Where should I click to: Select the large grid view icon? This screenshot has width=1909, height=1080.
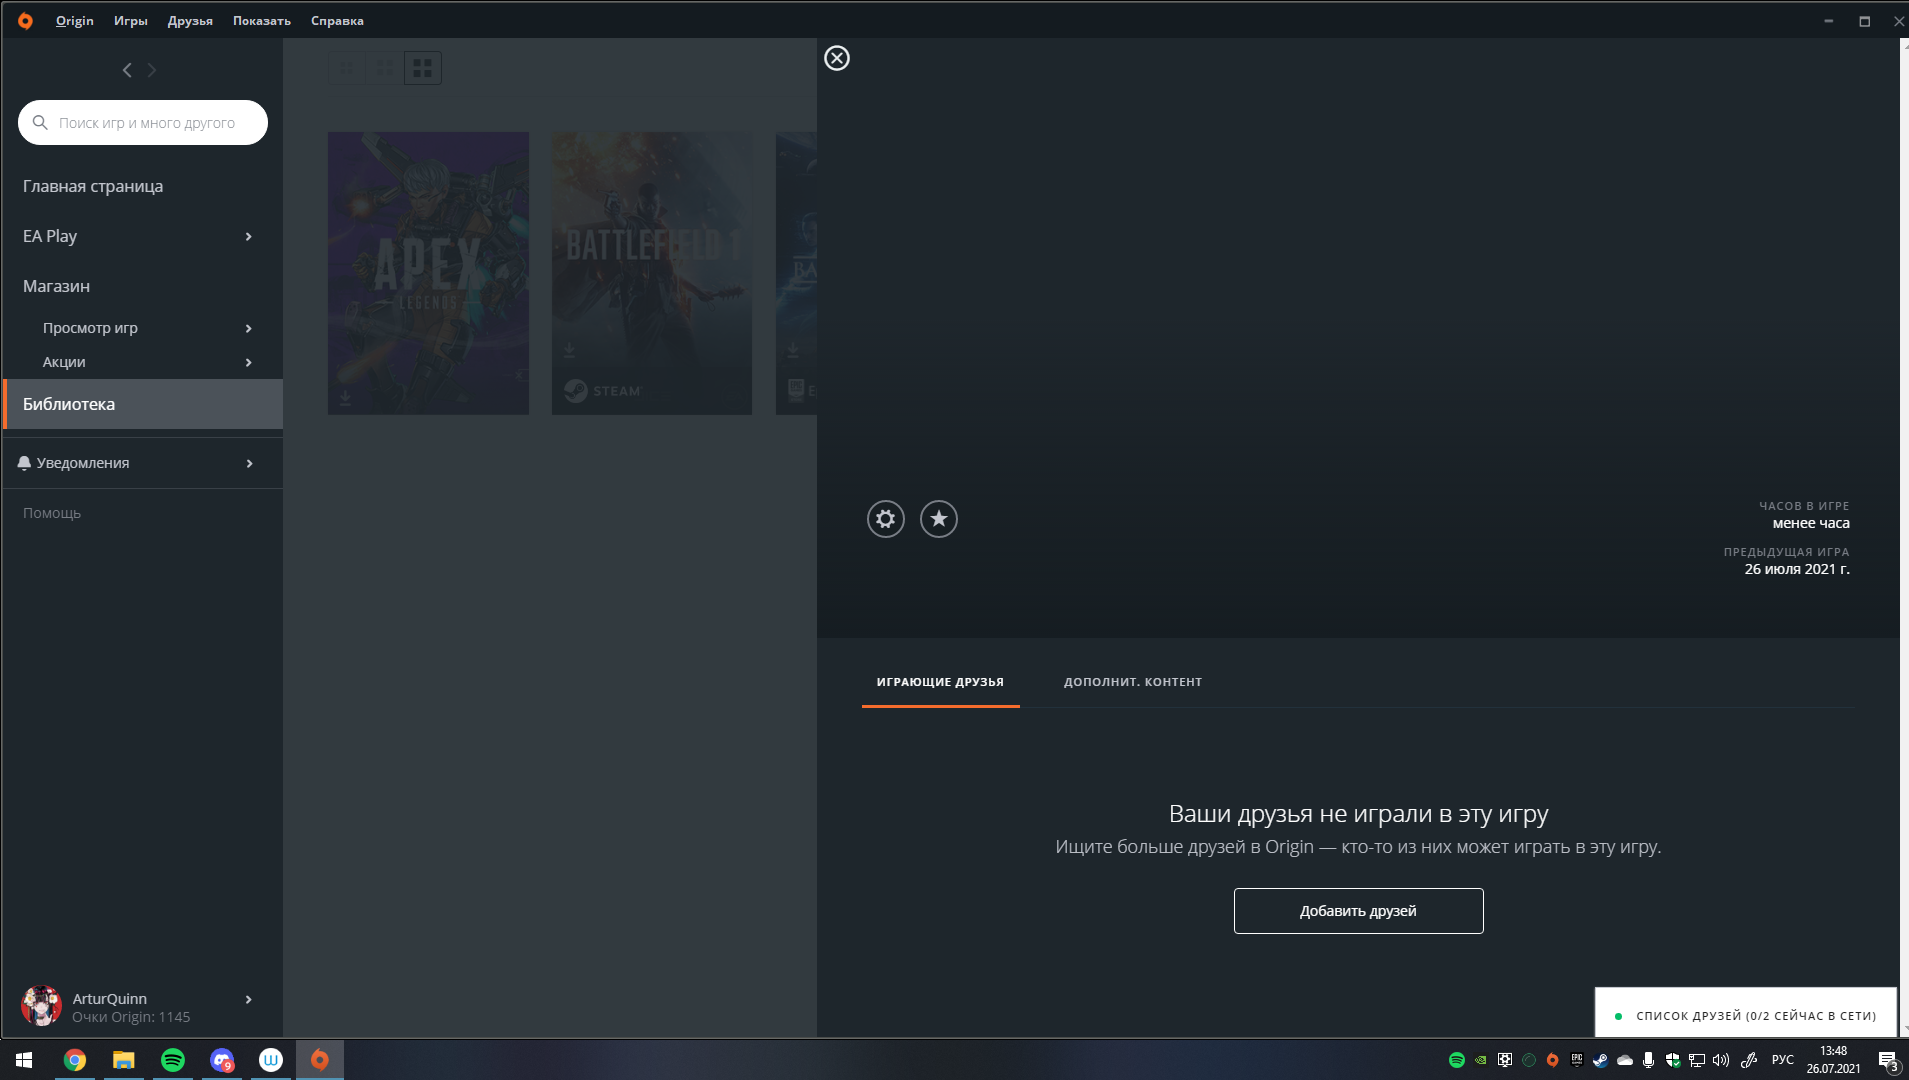coord(422,68)
